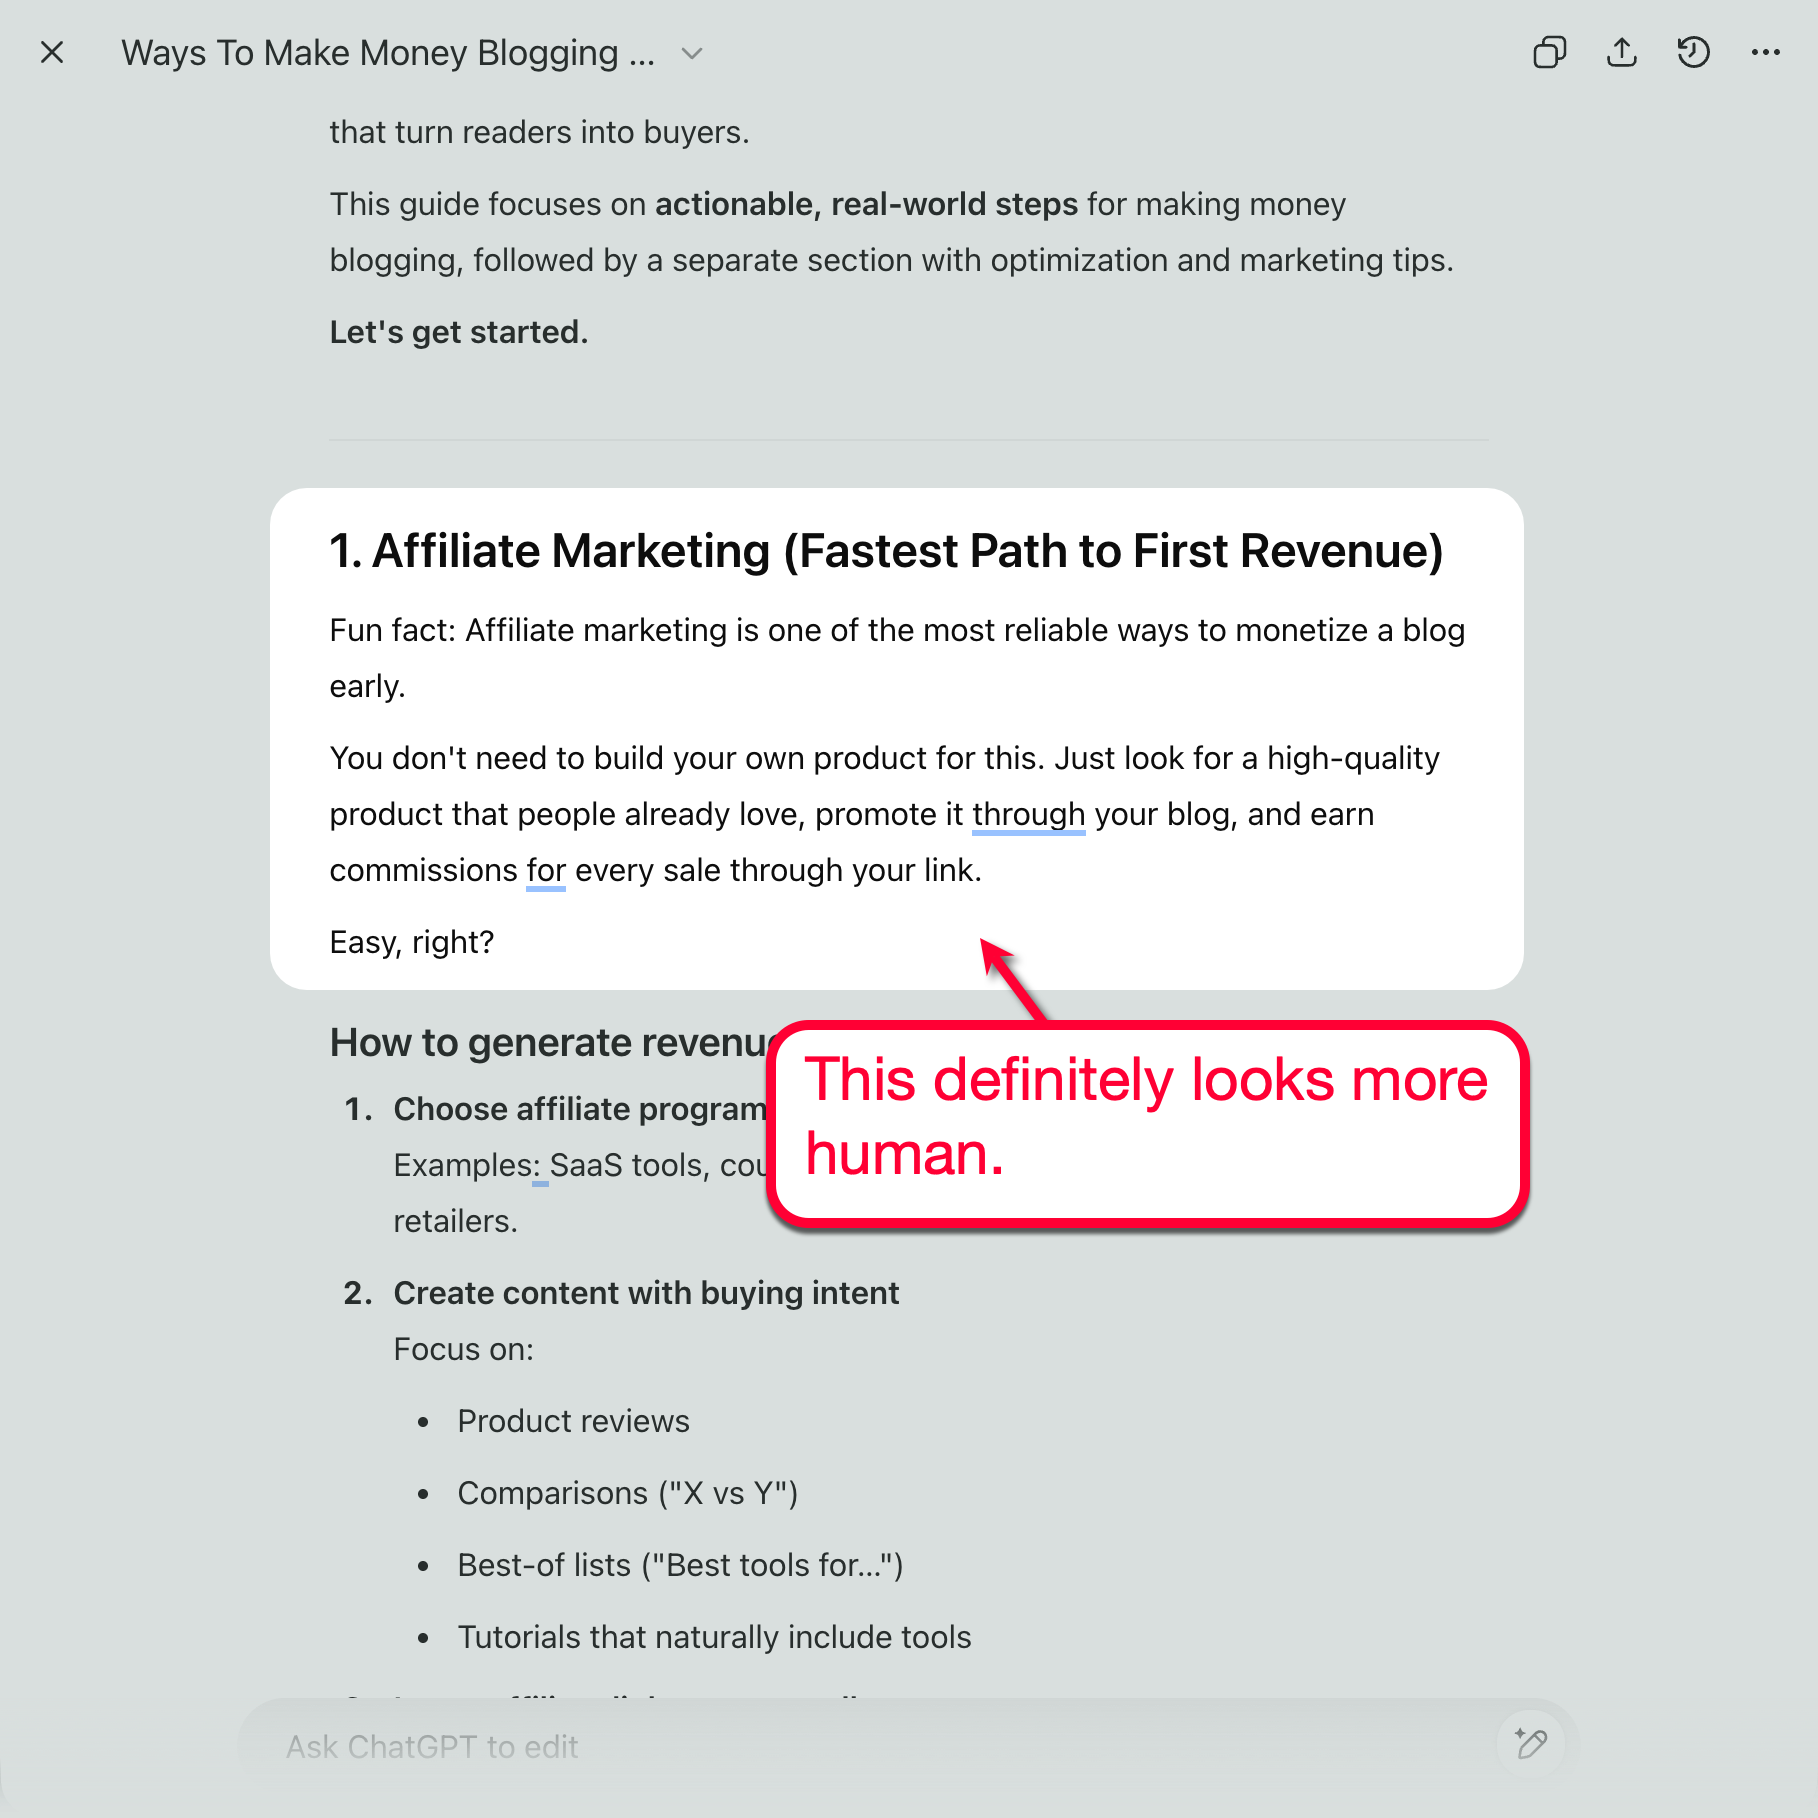This screenshot has height=1818, width=1818.
Task: Select 'Create content with buying intent' item
Action: click(x=646, y=1293)
